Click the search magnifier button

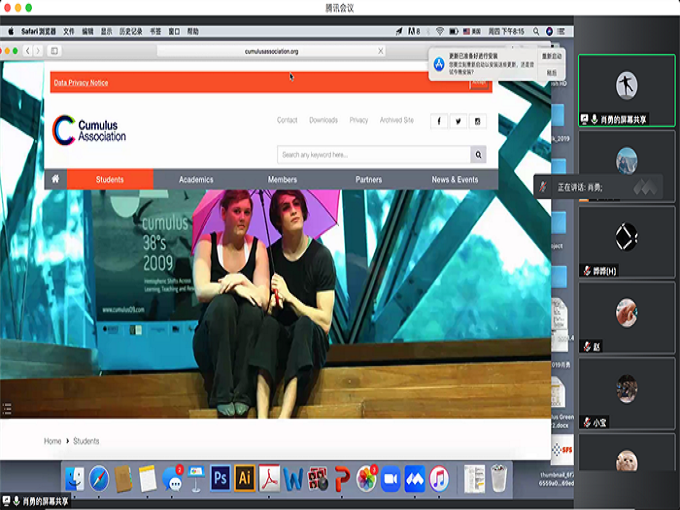point(479,155)
